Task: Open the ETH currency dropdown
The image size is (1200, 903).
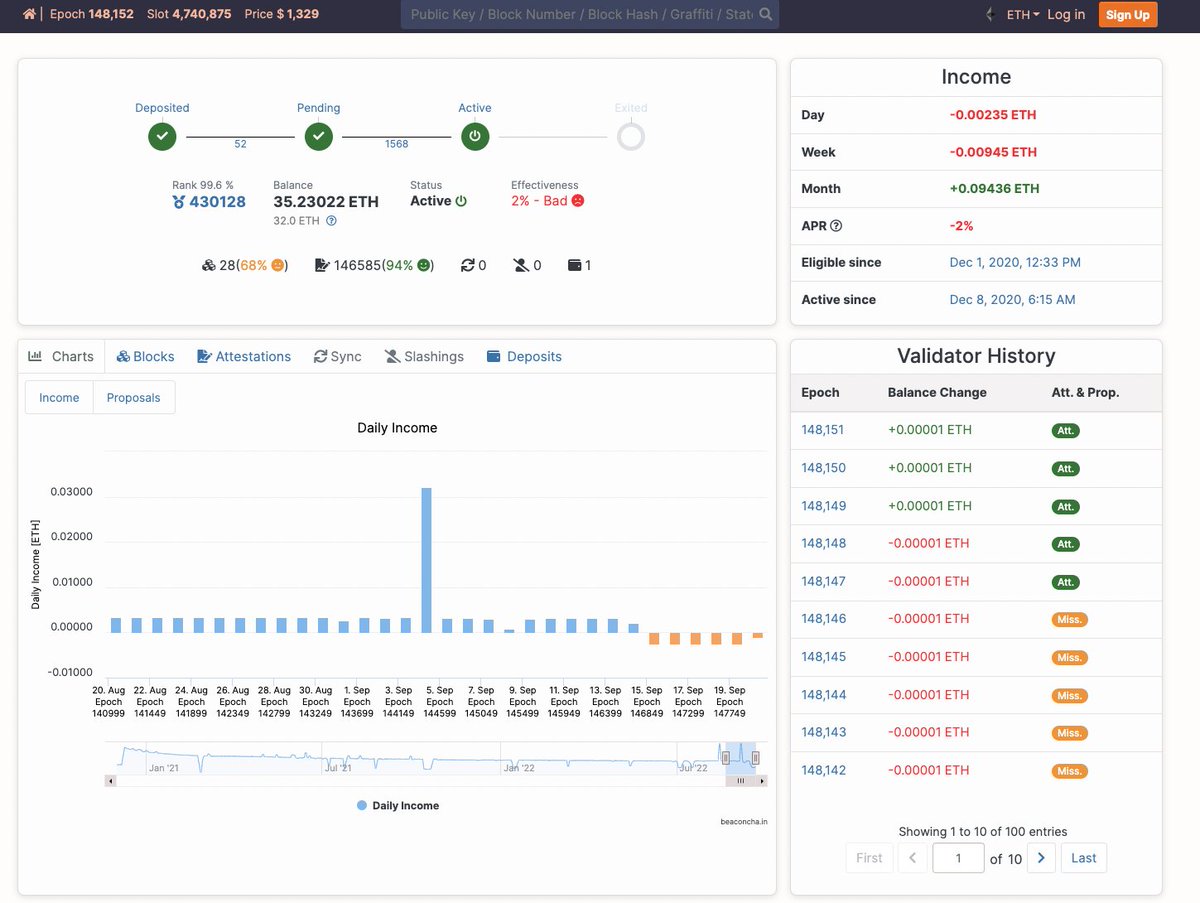Action: 1022,15
